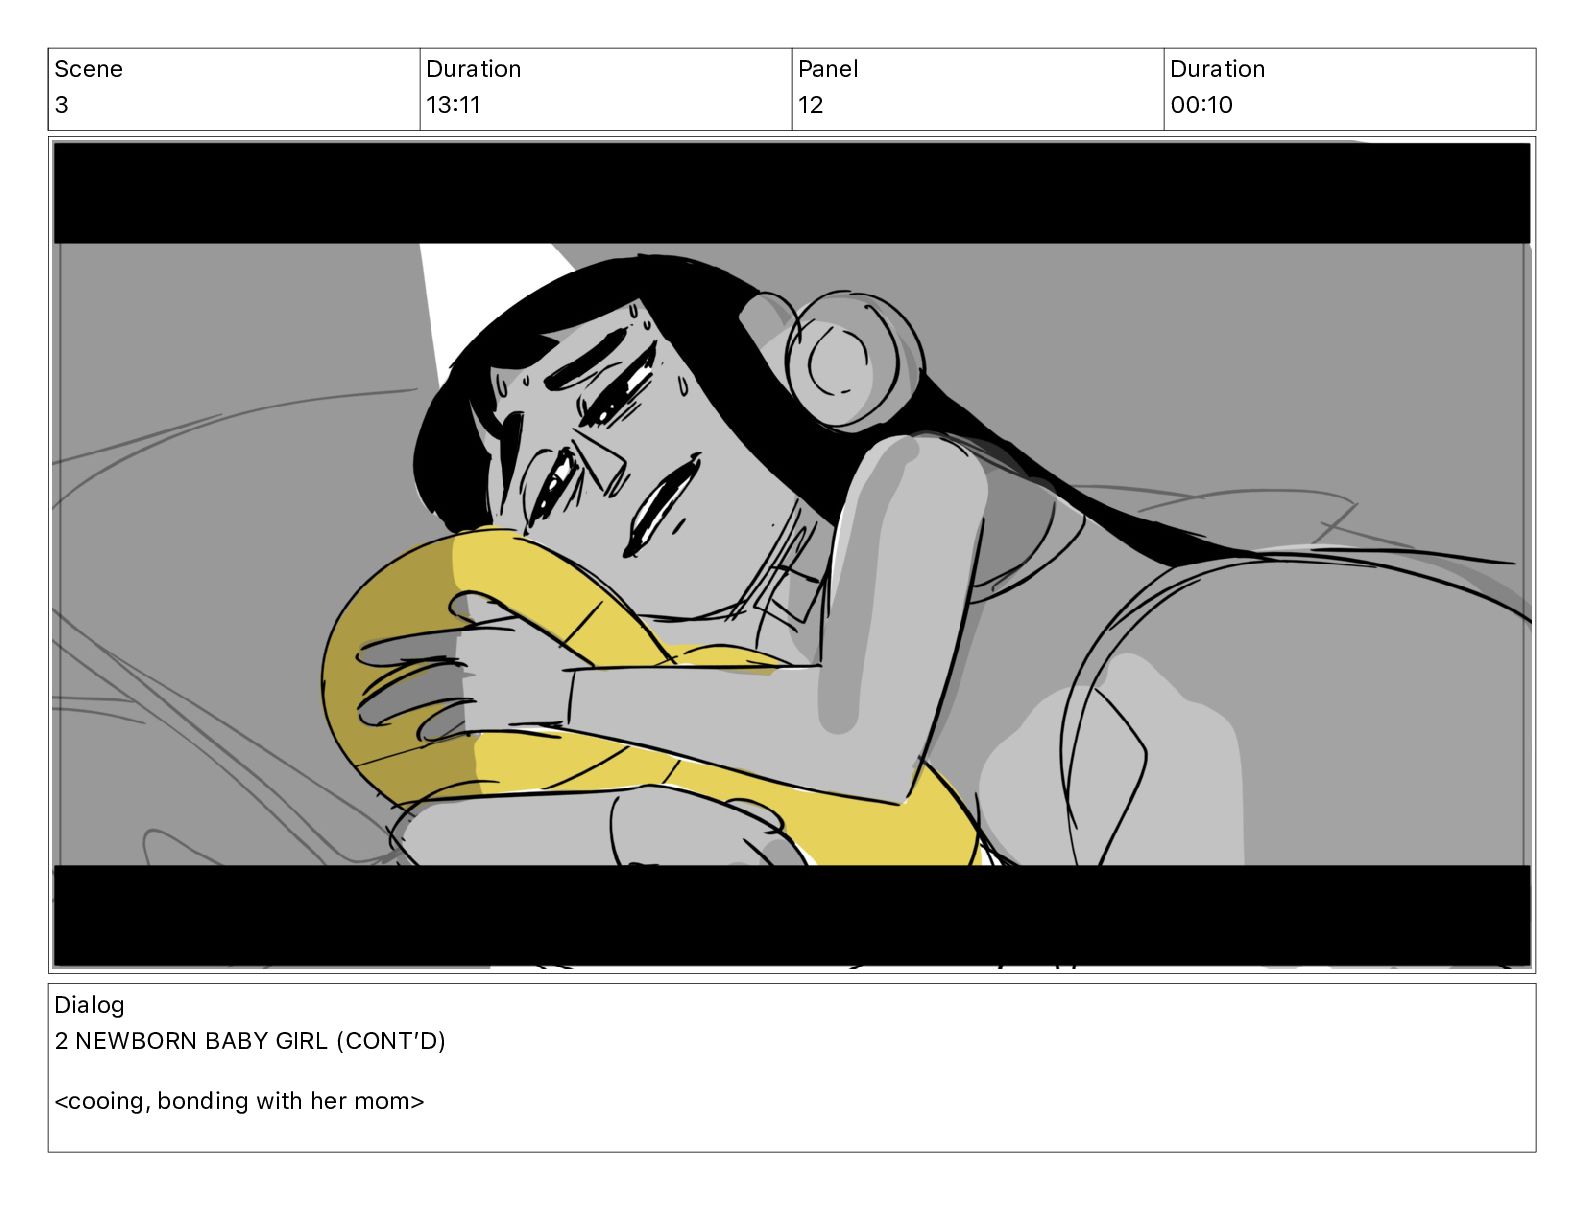Click the panel Duration value 00:10
The height and width of the screenshot is (1224, 1584).
click(1201, 105)
